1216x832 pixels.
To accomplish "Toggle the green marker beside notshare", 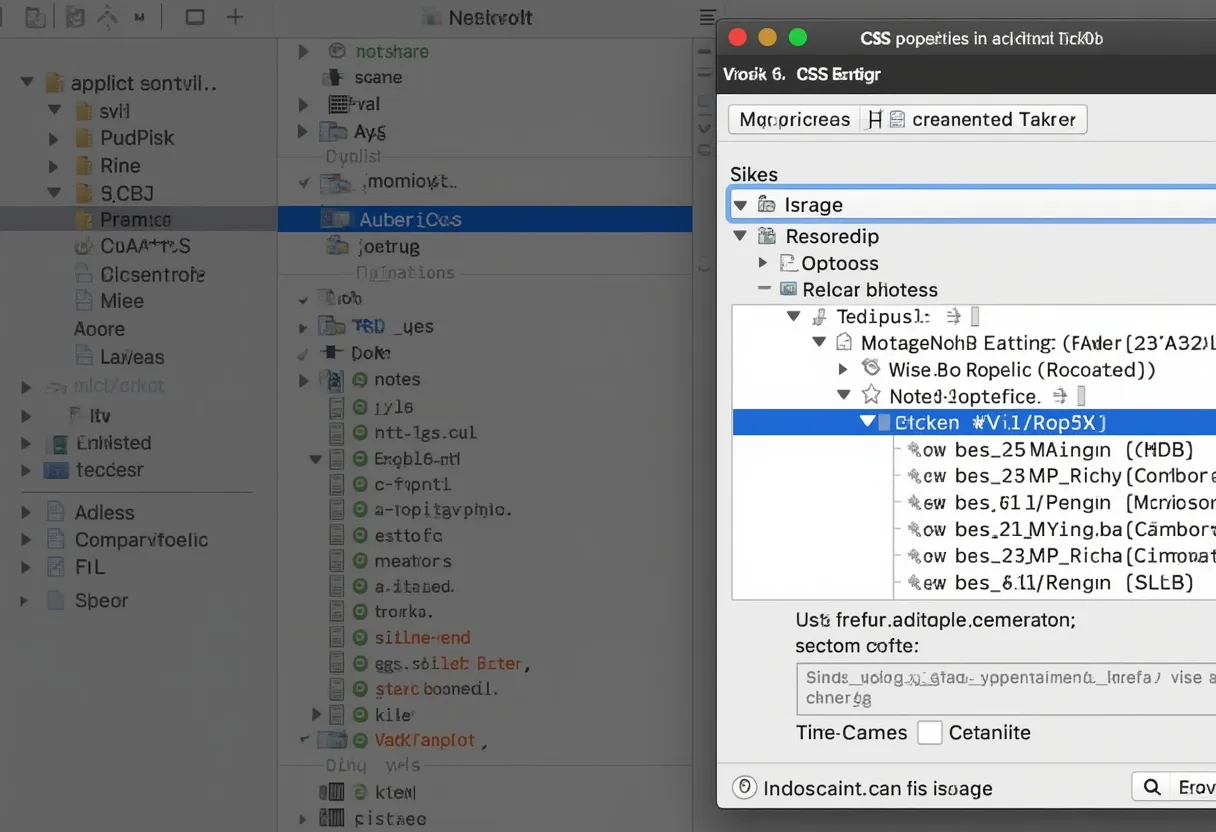I will [337, 51].
